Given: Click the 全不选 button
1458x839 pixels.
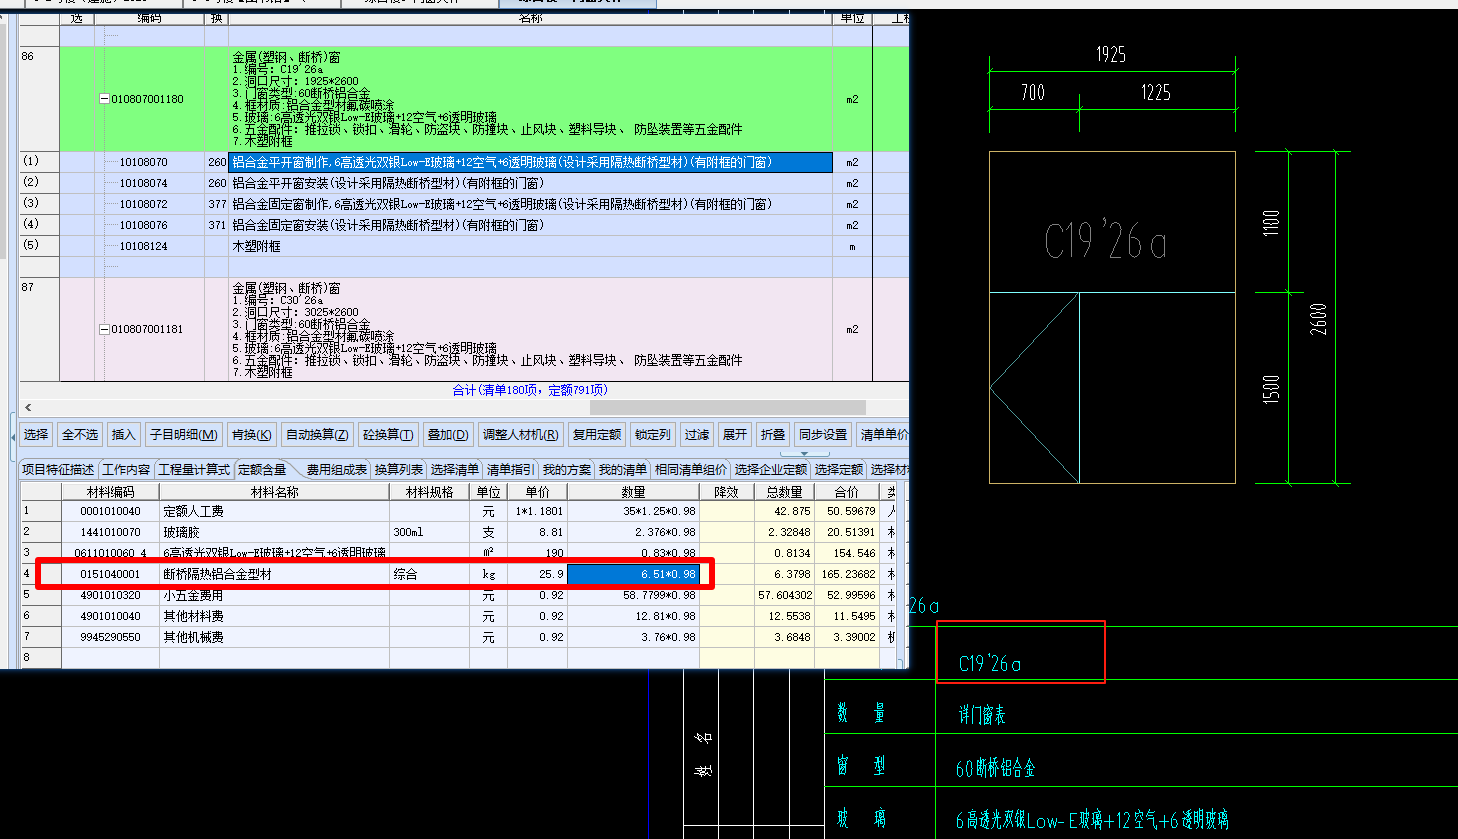Looking at the screenshot, I should (80, 434).
